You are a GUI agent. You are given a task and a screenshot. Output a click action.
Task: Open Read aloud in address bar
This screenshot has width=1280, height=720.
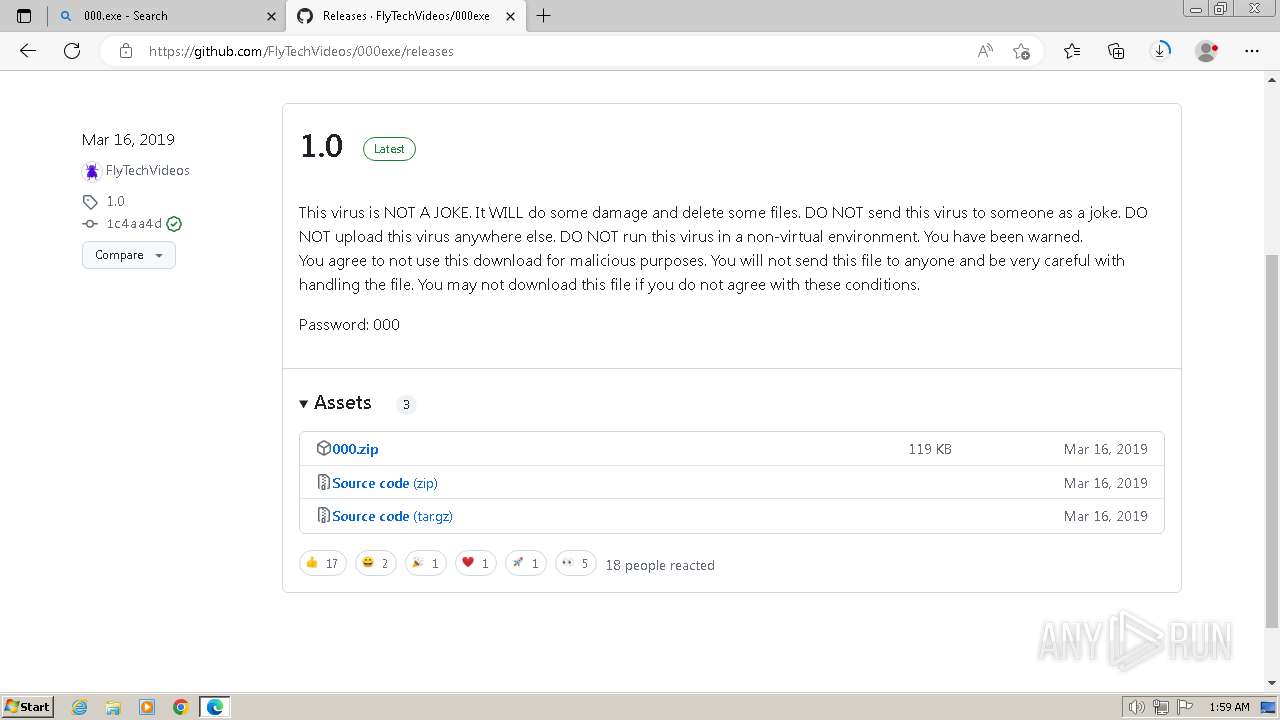pos(985,51)
